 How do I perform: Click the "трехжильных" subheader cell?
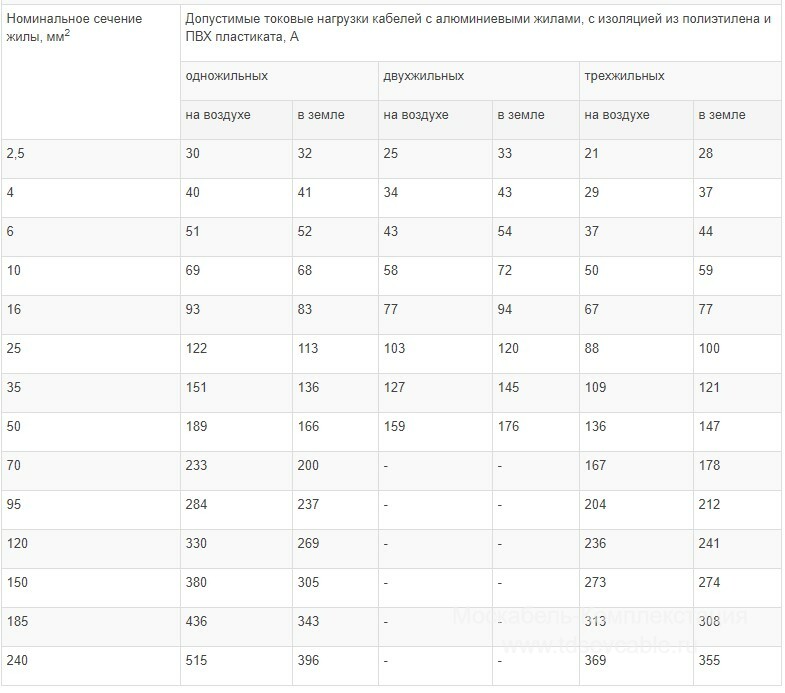point(624,76)
